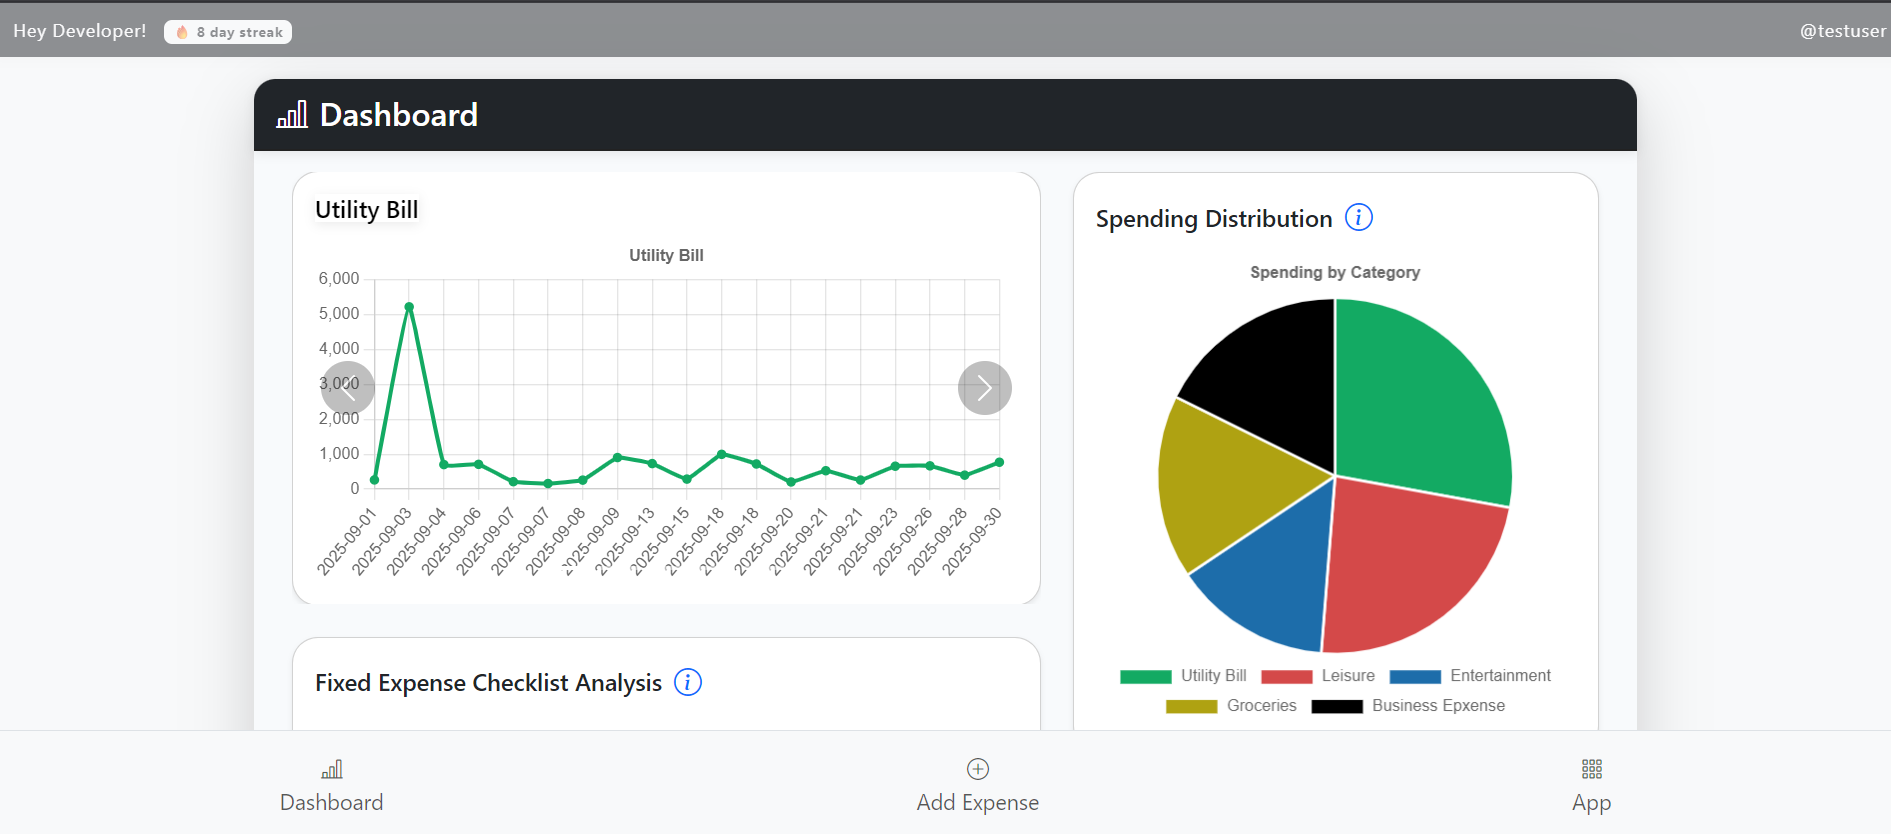
Task: Switch to the App tab label
Action: 1591,803
